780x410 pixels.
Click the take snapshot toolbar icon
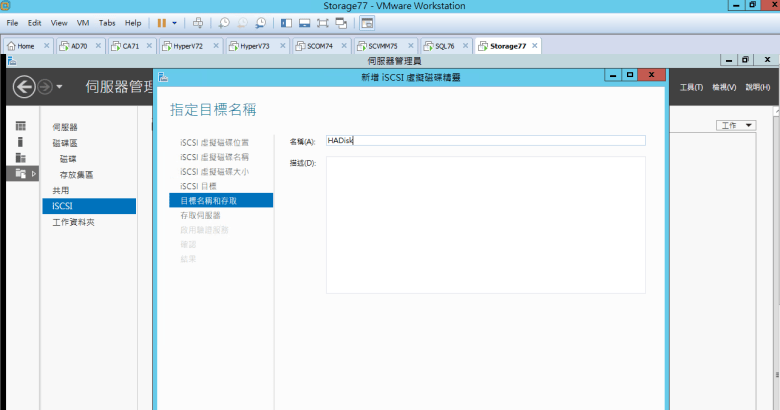pos(225,22)
